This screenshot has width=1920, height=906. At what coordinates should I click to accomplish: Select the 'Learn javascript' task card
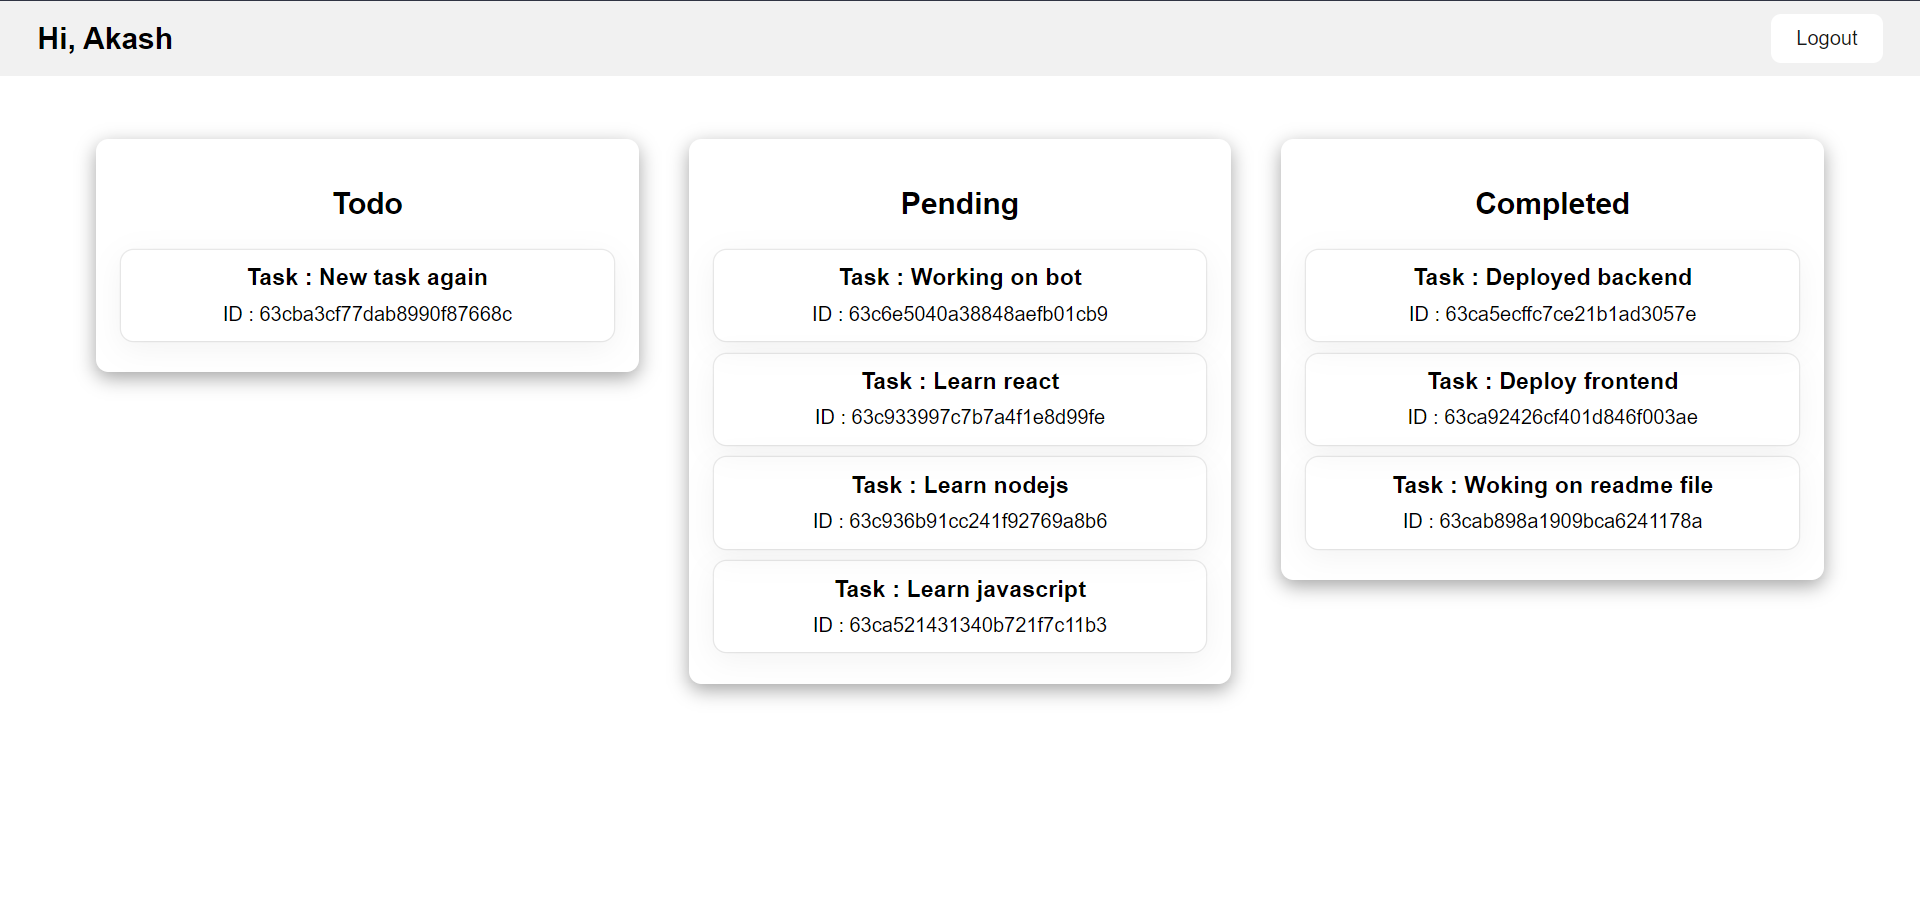coord(959,606)
